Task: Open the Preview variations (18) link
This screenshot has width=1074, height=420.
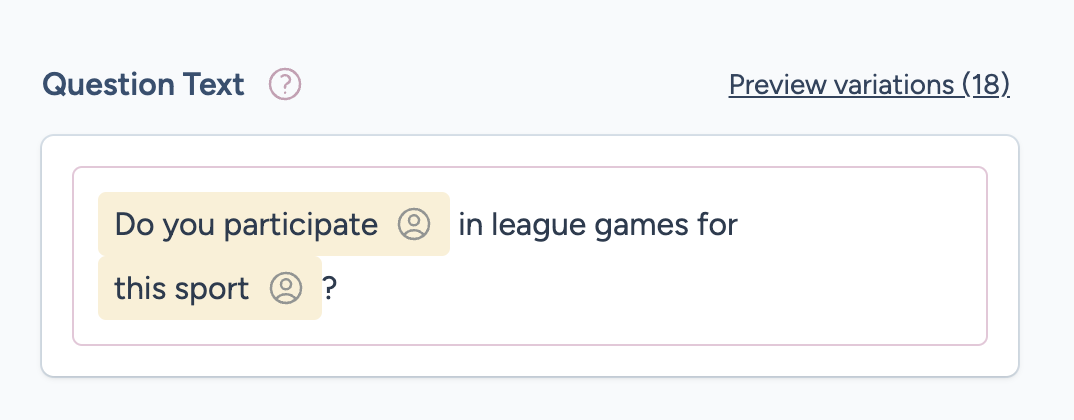Action: [x=869, y=85]
